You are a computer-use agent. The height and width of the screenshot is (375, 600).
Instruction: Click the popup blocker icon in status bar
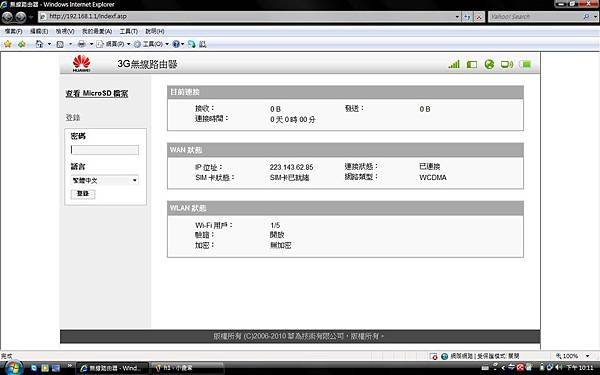coord(434,356)
